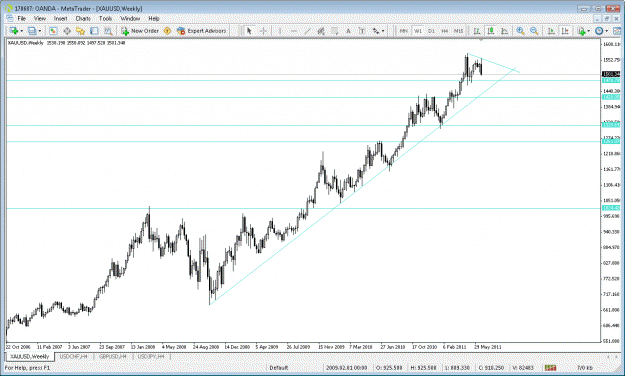625x376 pixels.
Task: Toggle chart shift icon
Action: 565,31
